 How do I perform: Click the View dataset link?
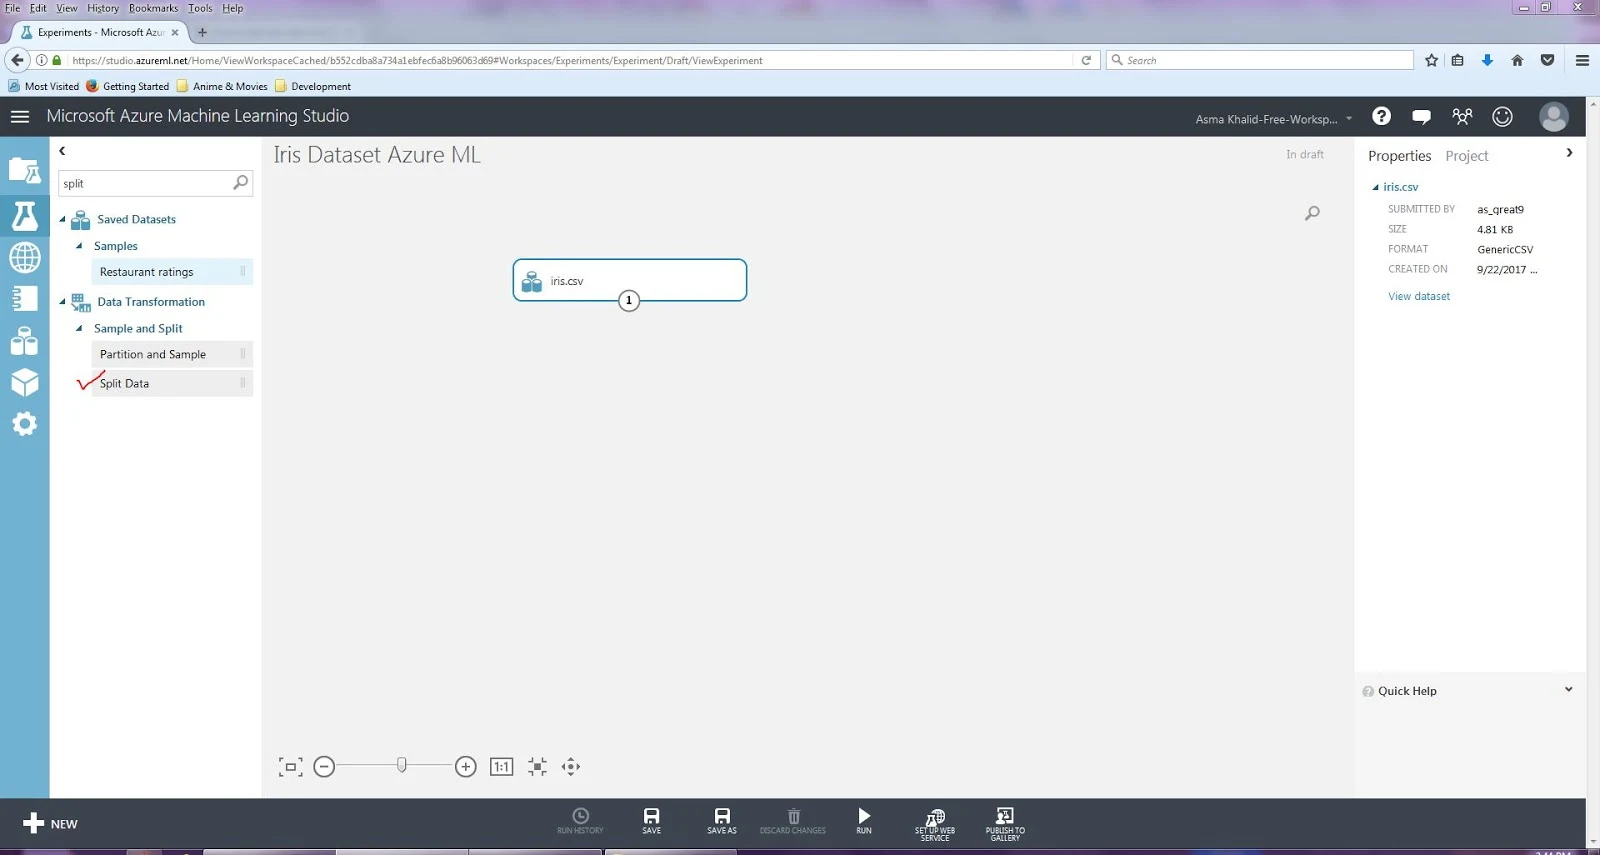click(1418, 296)
